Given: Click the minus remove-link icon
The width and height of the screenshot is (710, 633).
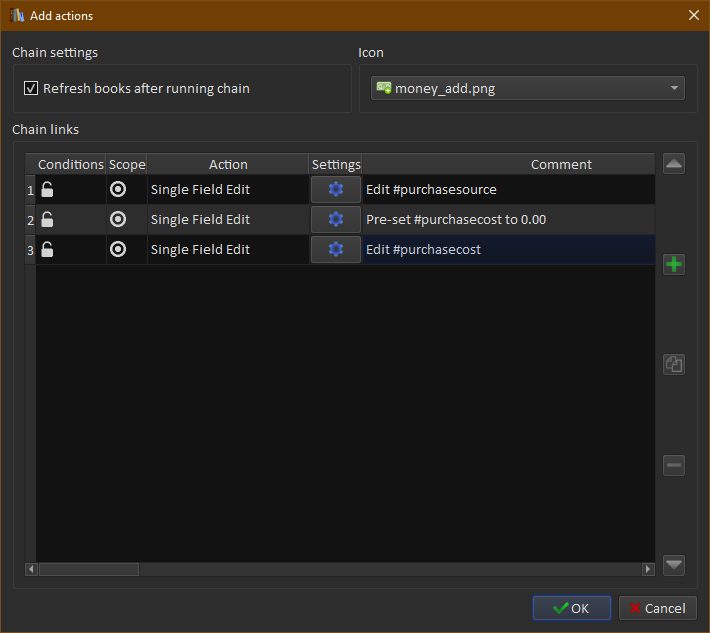Looking at the screenshot, I should (674, 465).
